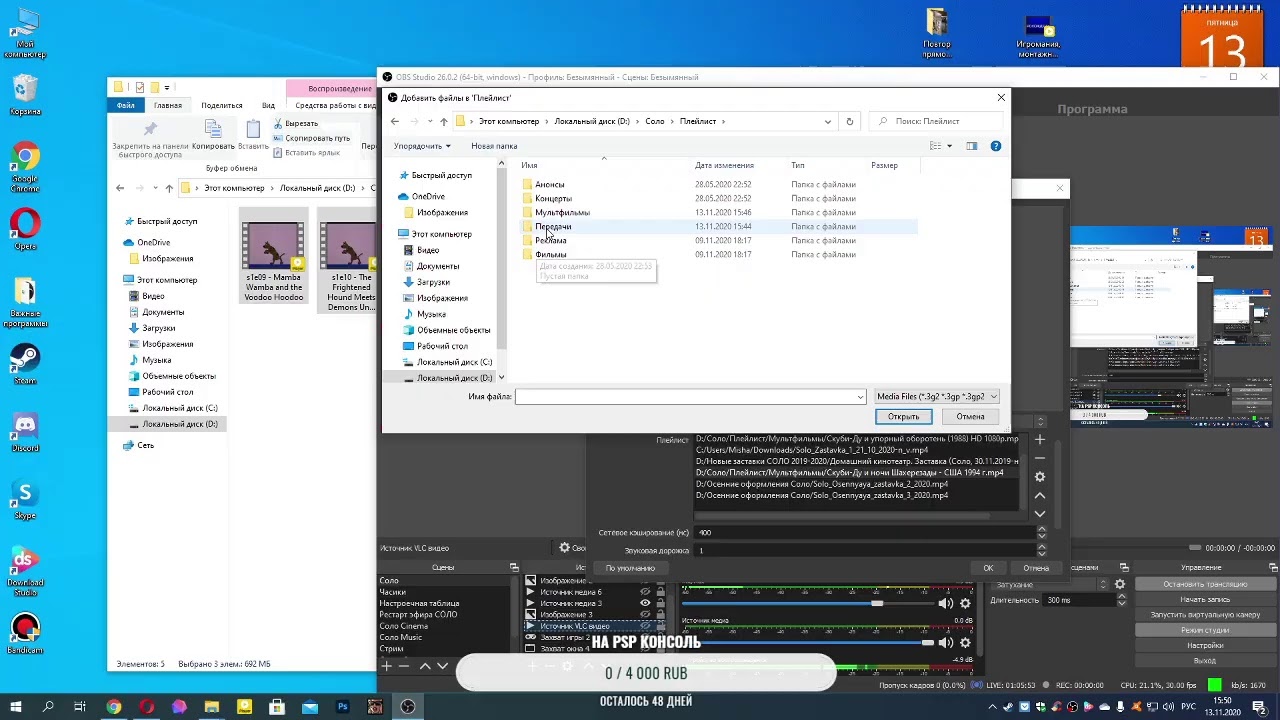Click Остановить трансляцию in OBS controls

(1205, 584)
